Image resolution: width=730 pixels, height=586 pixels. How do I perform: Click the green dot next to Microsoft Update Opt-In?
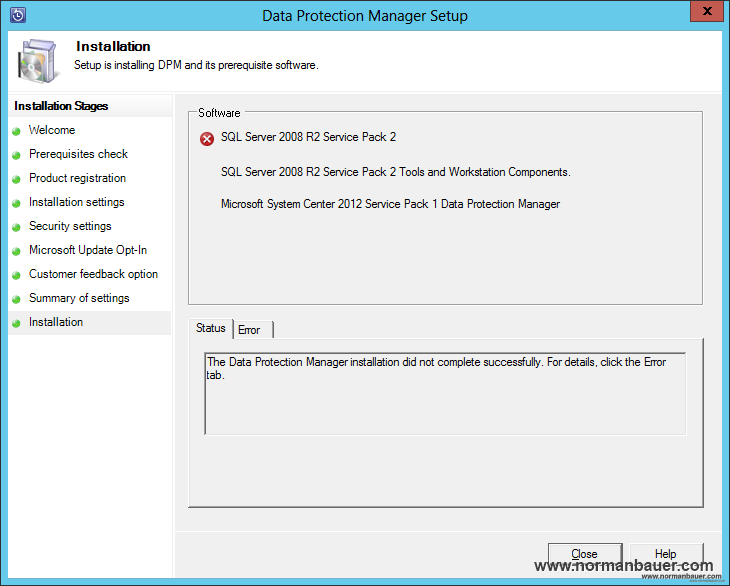[16, 251]
